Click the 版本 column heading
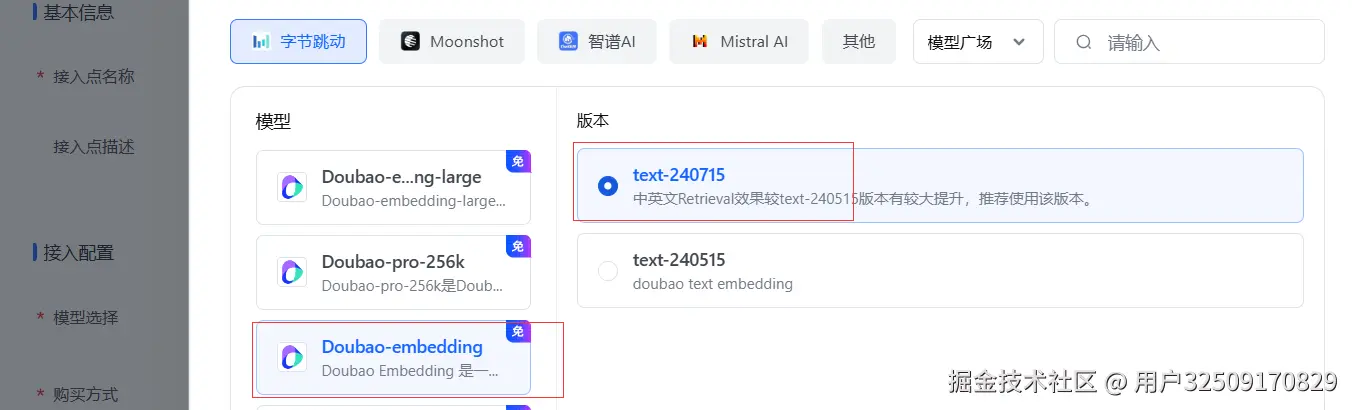This screenshot has width=1352, height=410. click(593, 121)
